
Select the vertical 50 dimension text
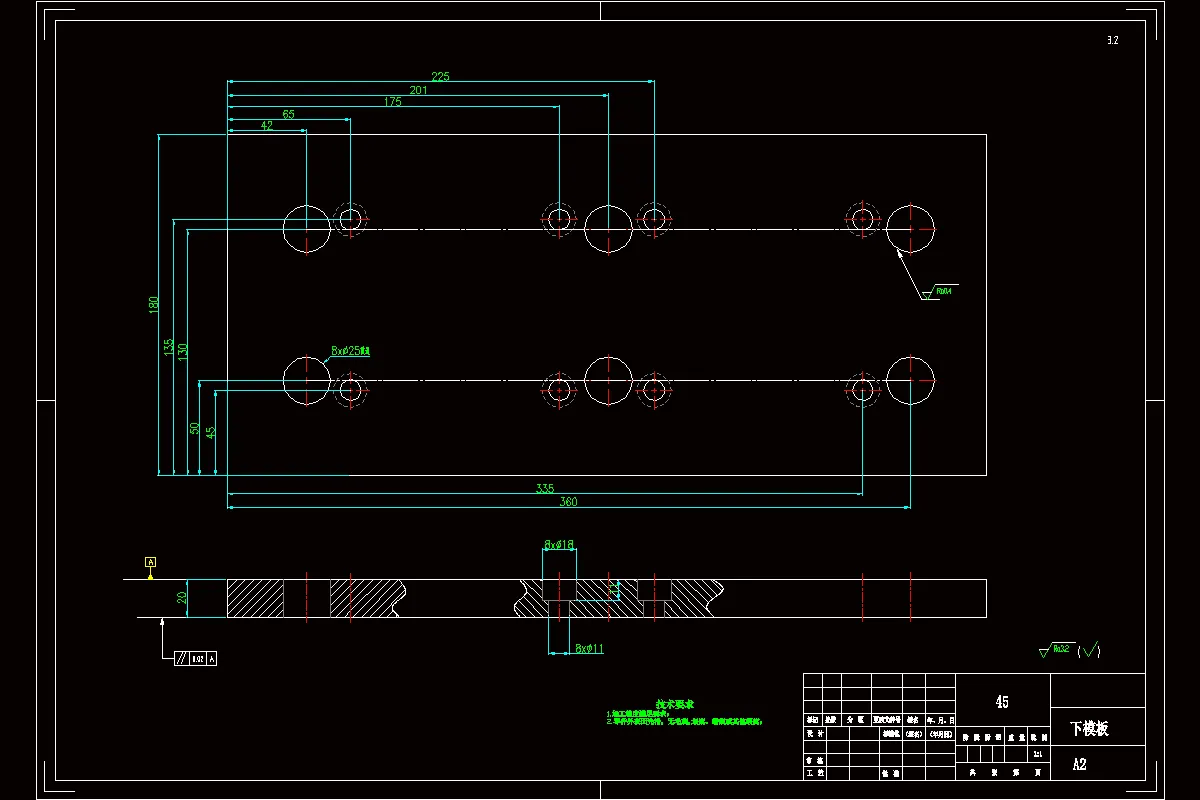[x=194, y=428]
